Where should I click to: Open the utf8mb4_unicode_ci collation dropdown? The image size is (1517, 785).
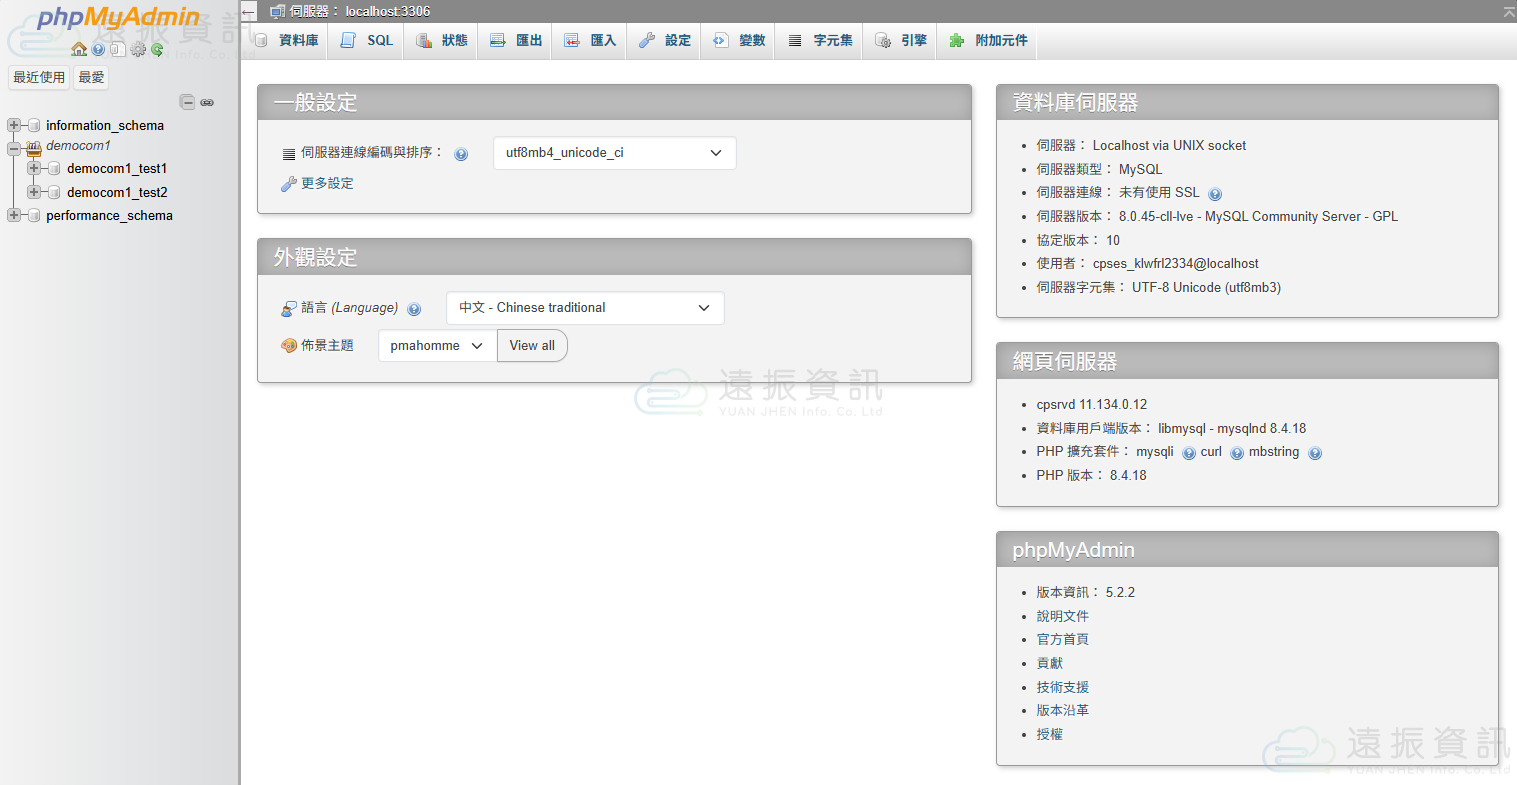point(614,153)
